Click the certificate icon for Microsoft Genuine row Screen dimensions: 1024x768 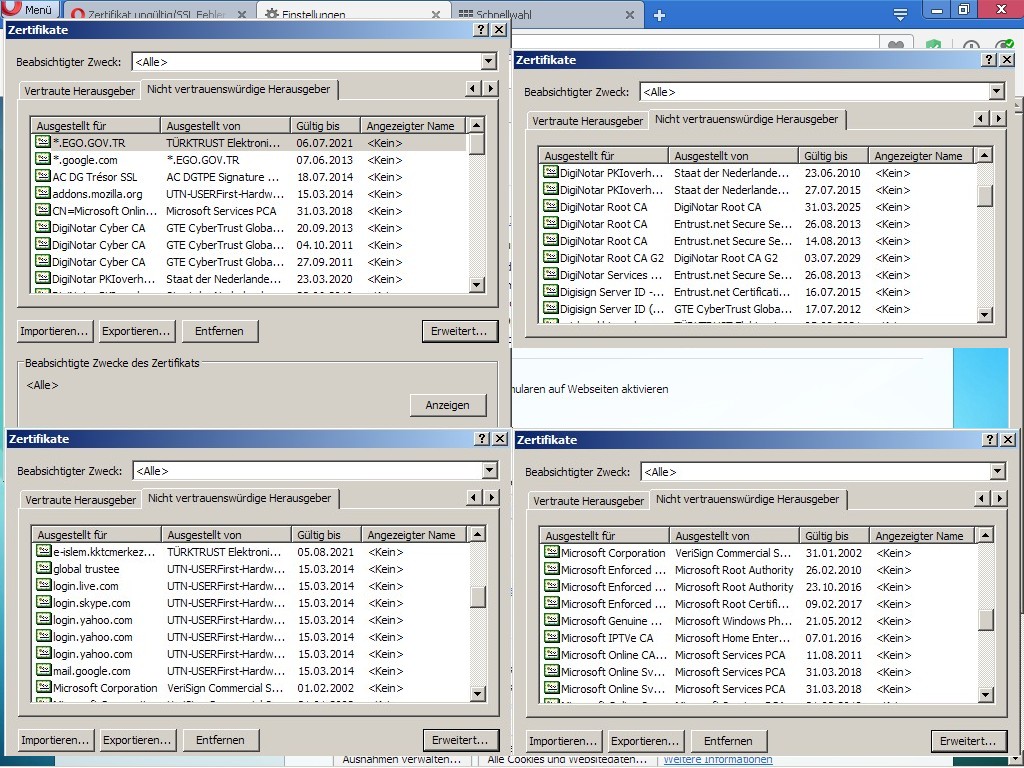[552, 620]
